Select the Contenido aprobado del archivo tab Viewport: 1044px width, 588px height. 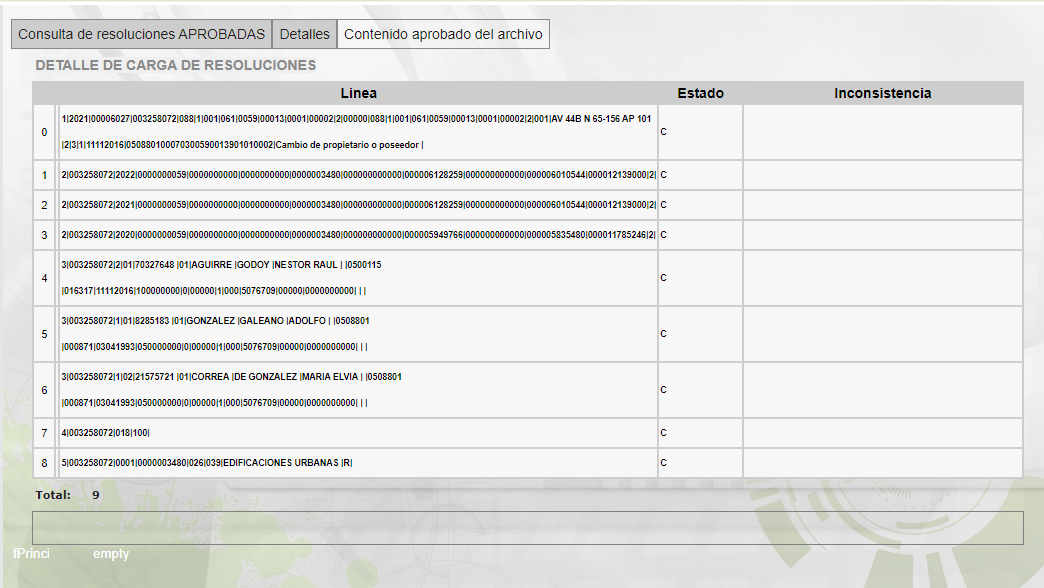[x=443, y=34]
